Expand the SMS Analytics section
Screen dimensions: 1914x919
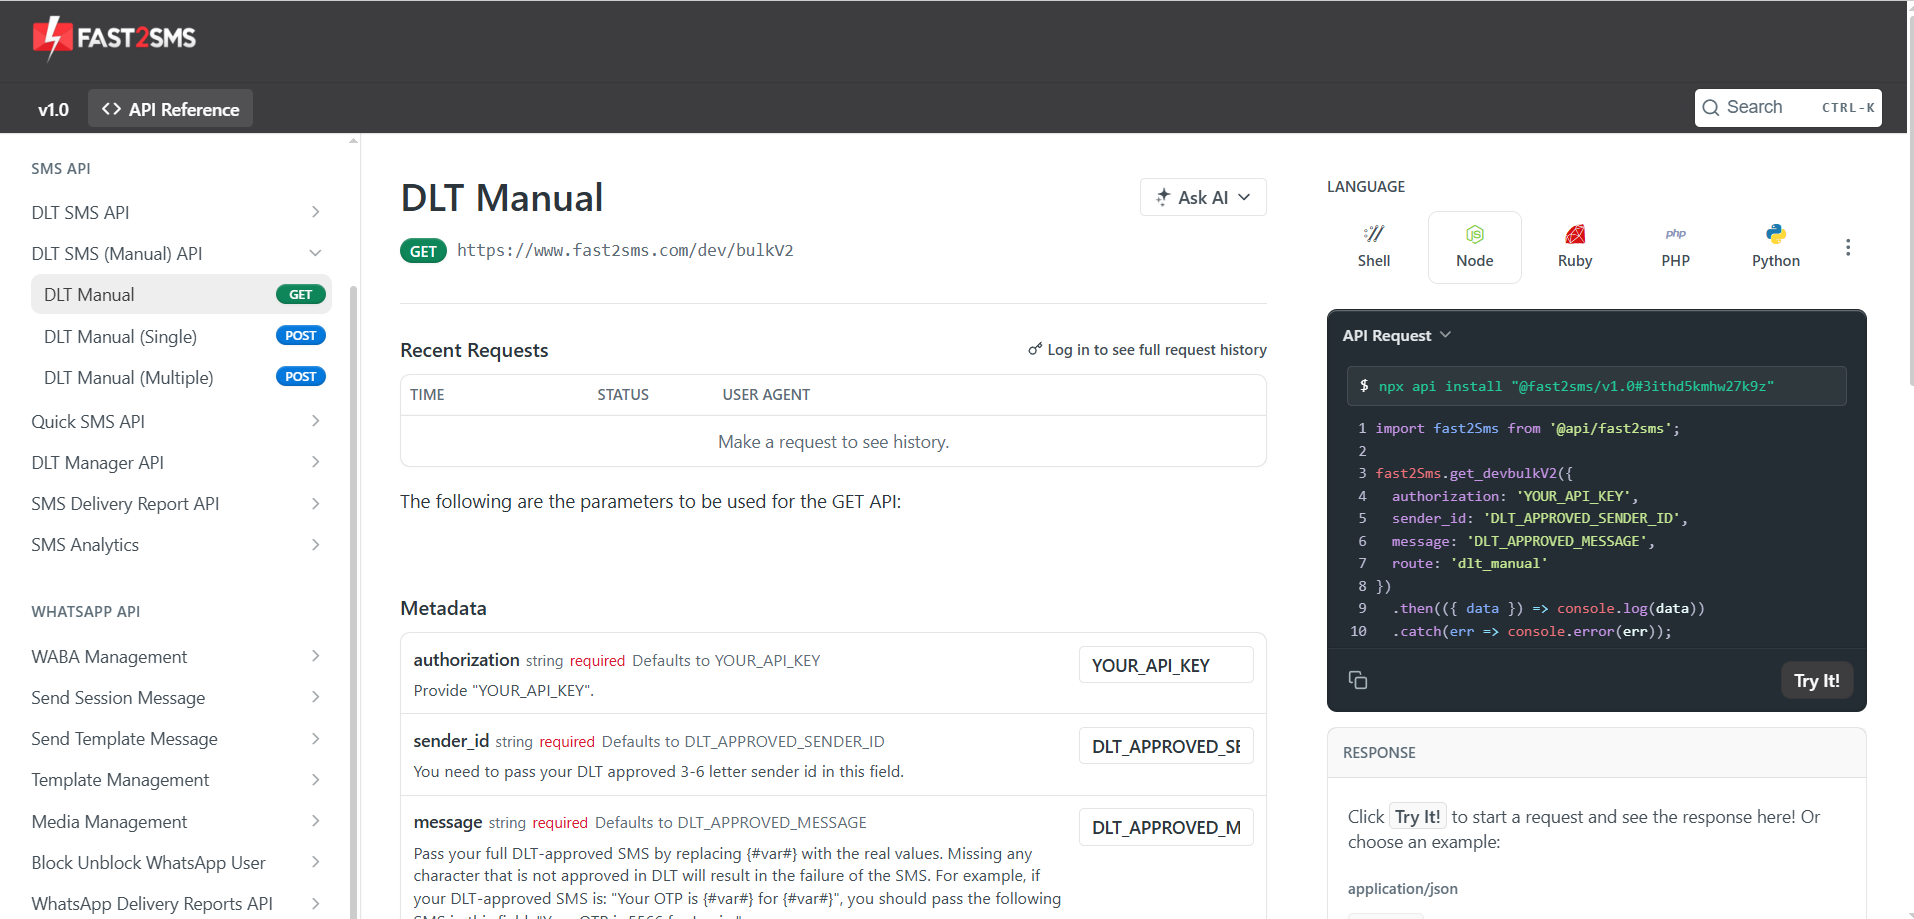click(315, 544)
